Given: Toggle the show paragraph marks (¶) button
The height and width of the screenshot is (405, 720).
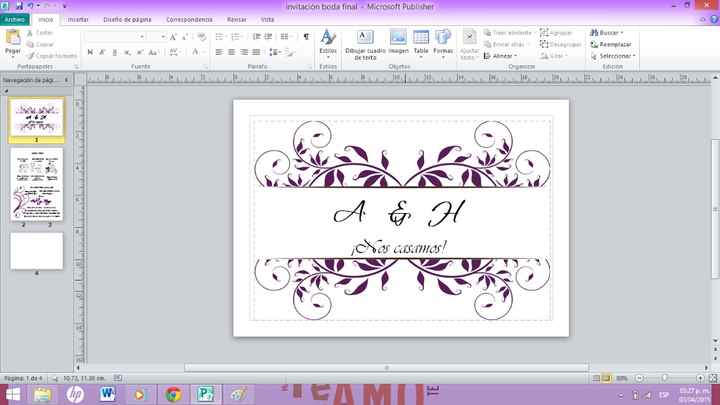Looking at the screenshot, I should [x=306, y=37].
